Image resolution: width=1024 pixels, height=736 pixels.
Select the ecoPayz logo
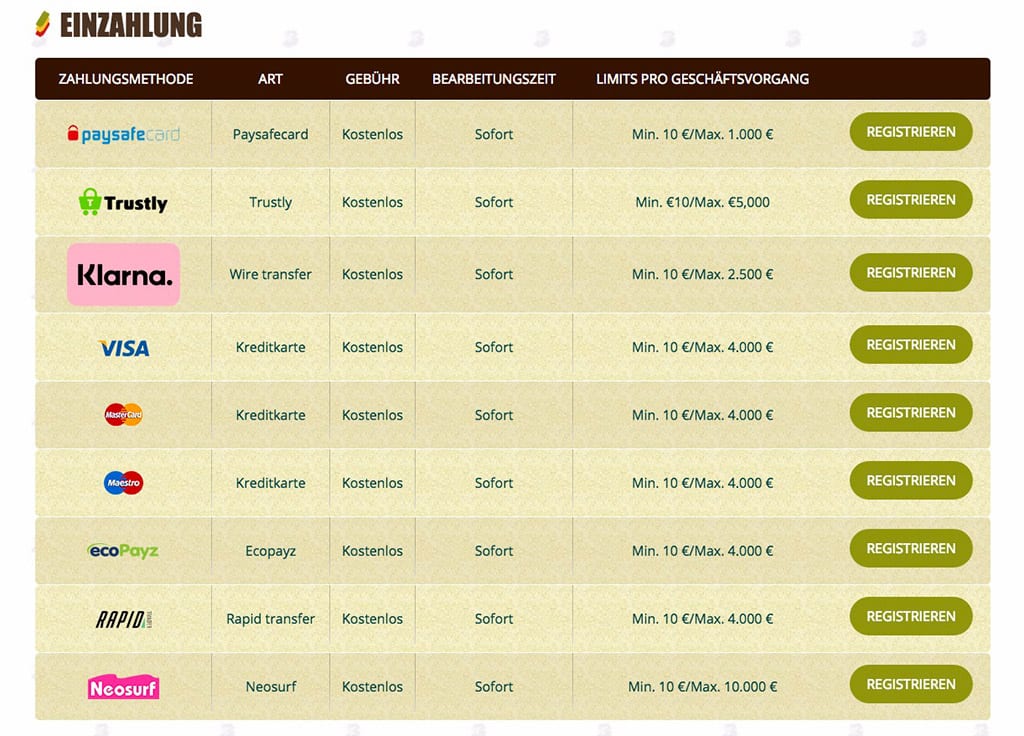tap(123, 551)
